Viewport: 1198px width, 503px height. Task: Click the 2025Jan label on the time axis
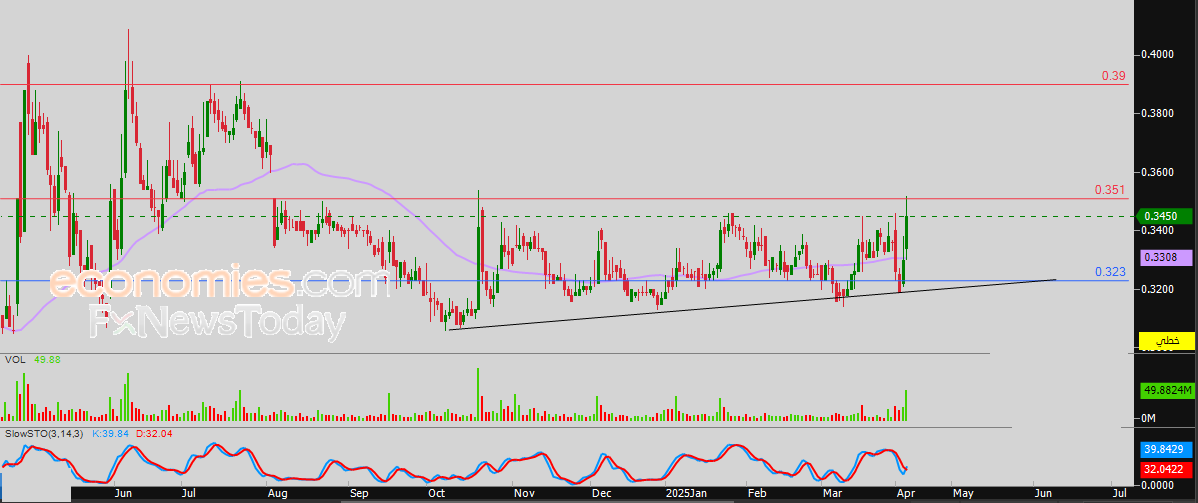tap(685, 494)
